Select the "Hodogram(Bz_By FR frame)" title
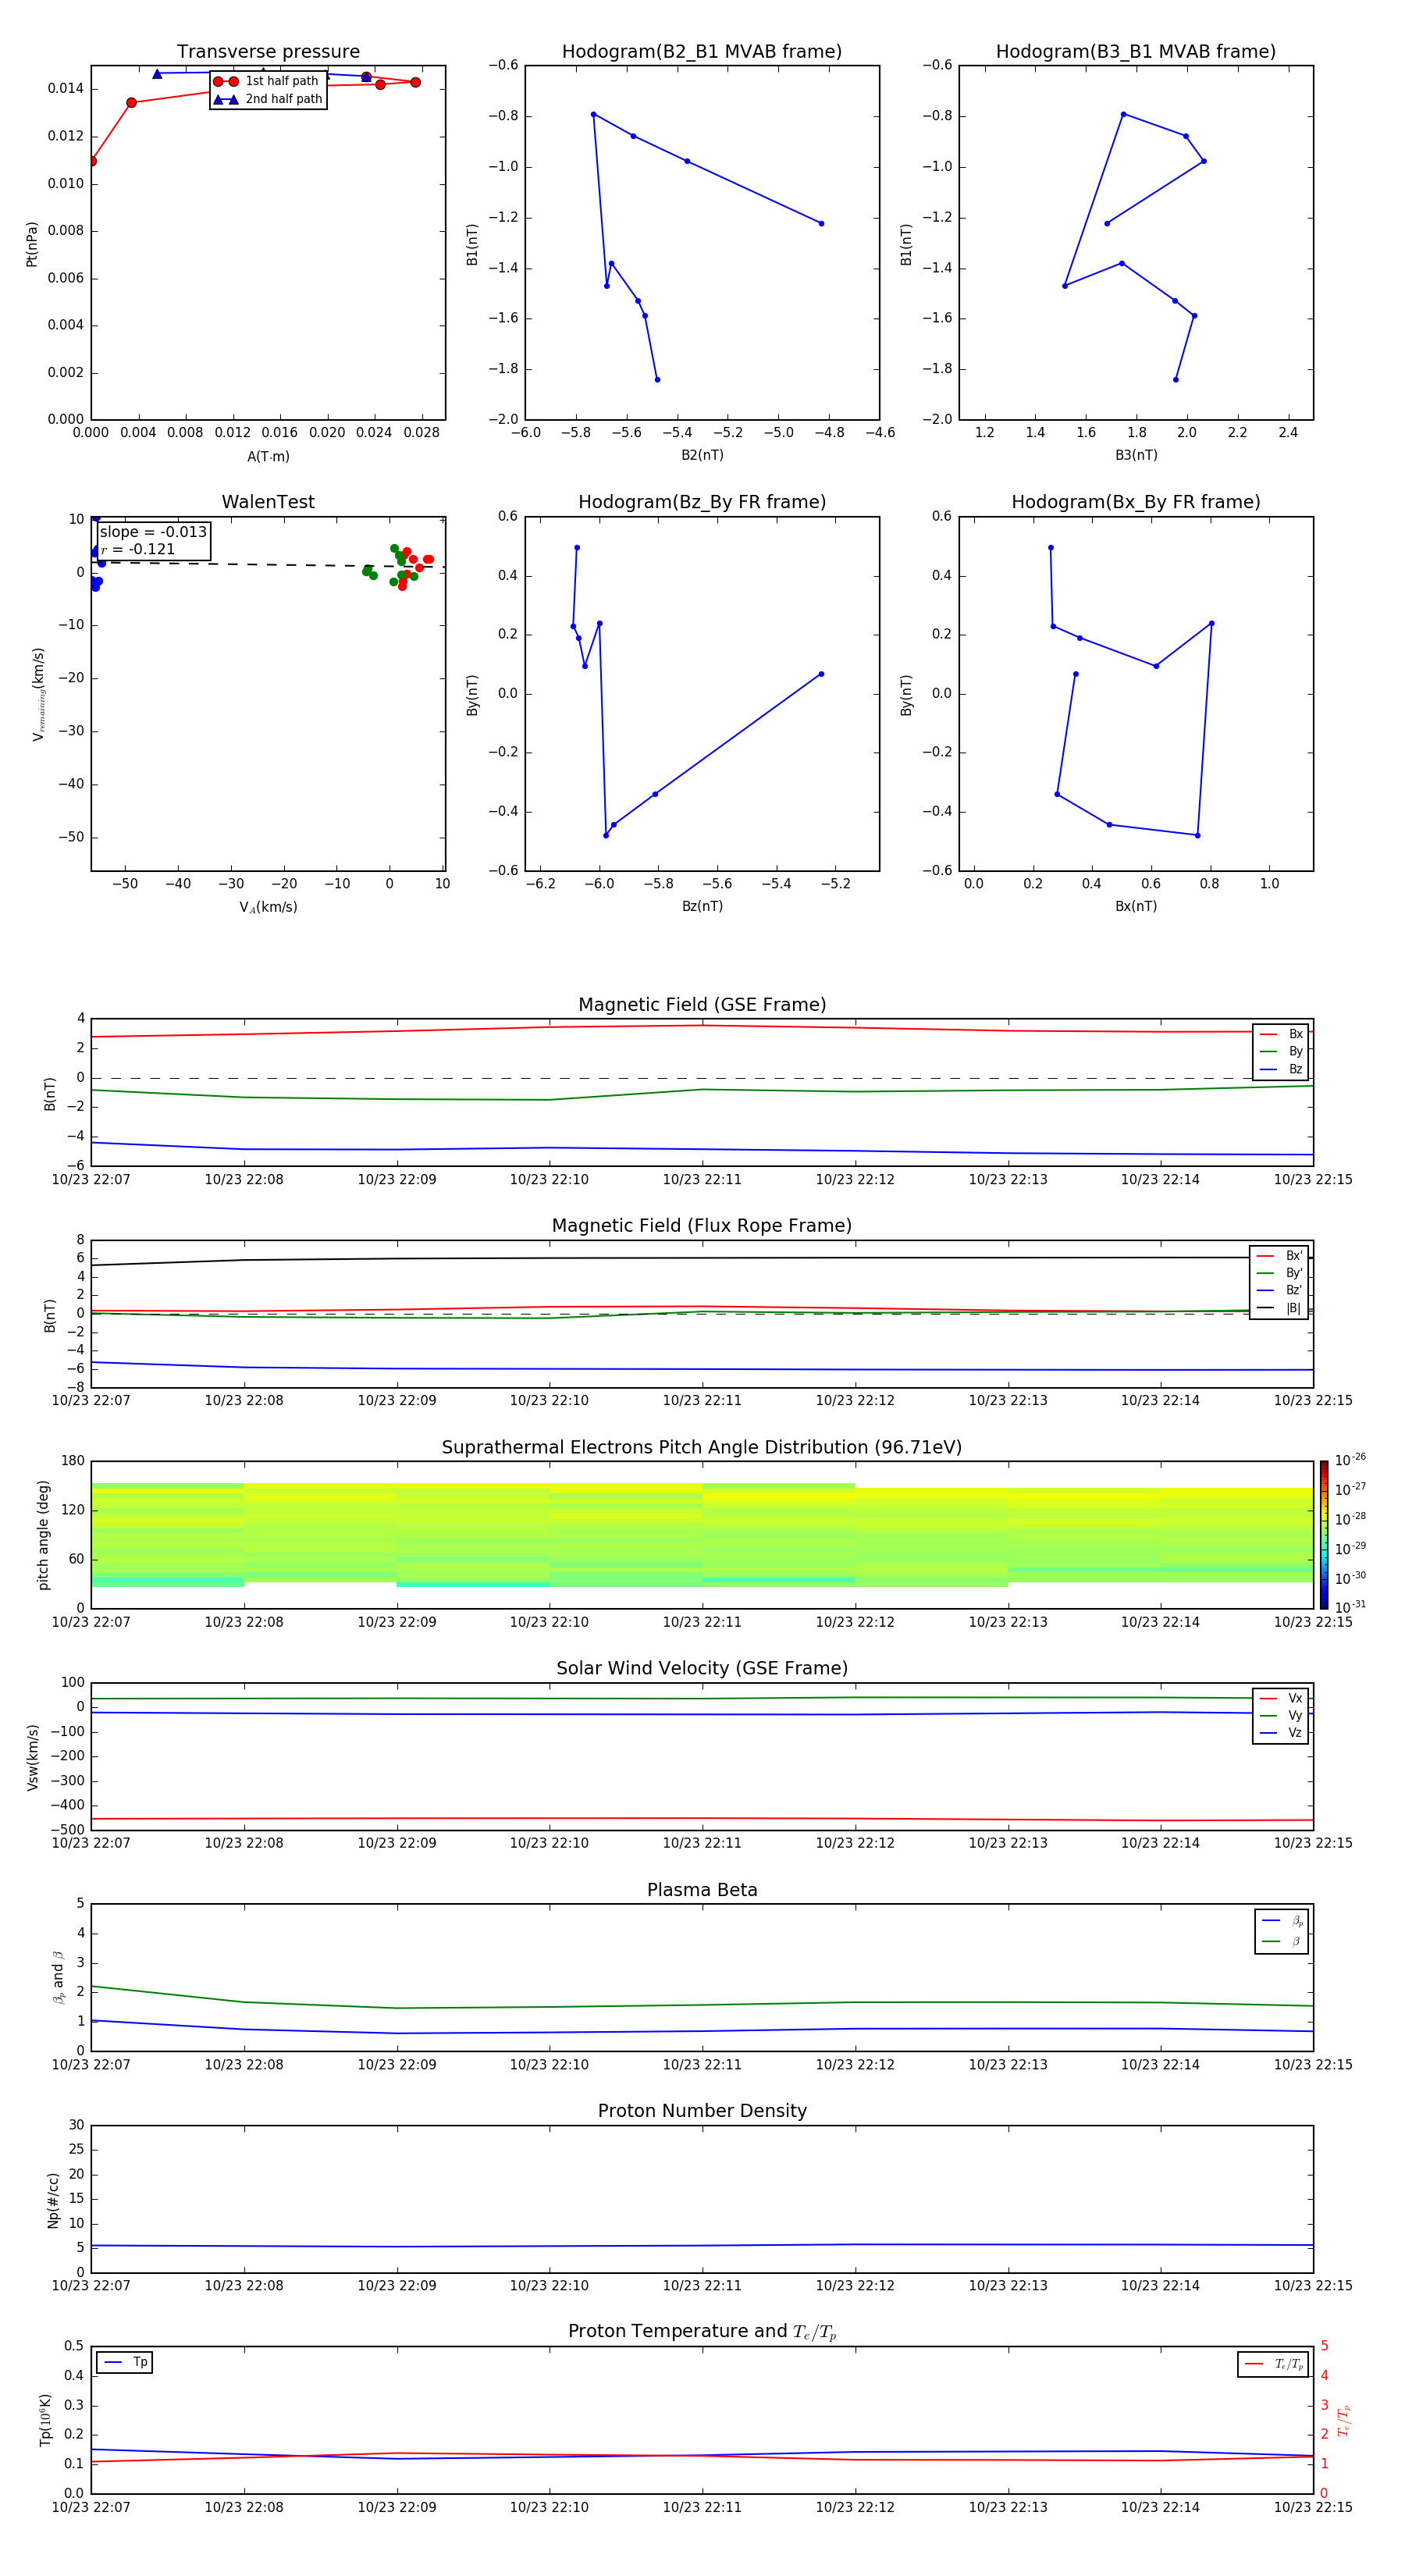Screen dimensions: 1405x2576 (x=702, y=502)
